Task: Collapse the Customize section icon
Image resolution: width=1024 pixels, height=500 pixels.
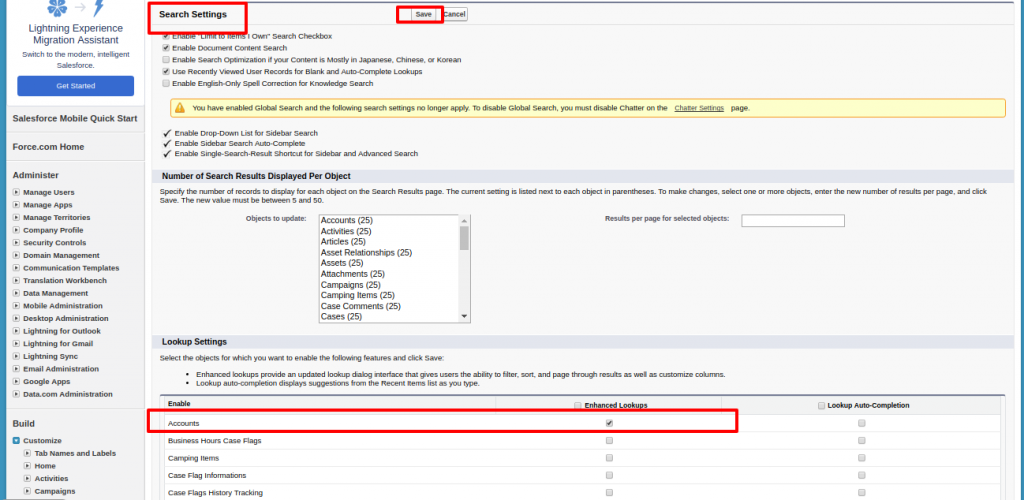Action: pos(16,441)
